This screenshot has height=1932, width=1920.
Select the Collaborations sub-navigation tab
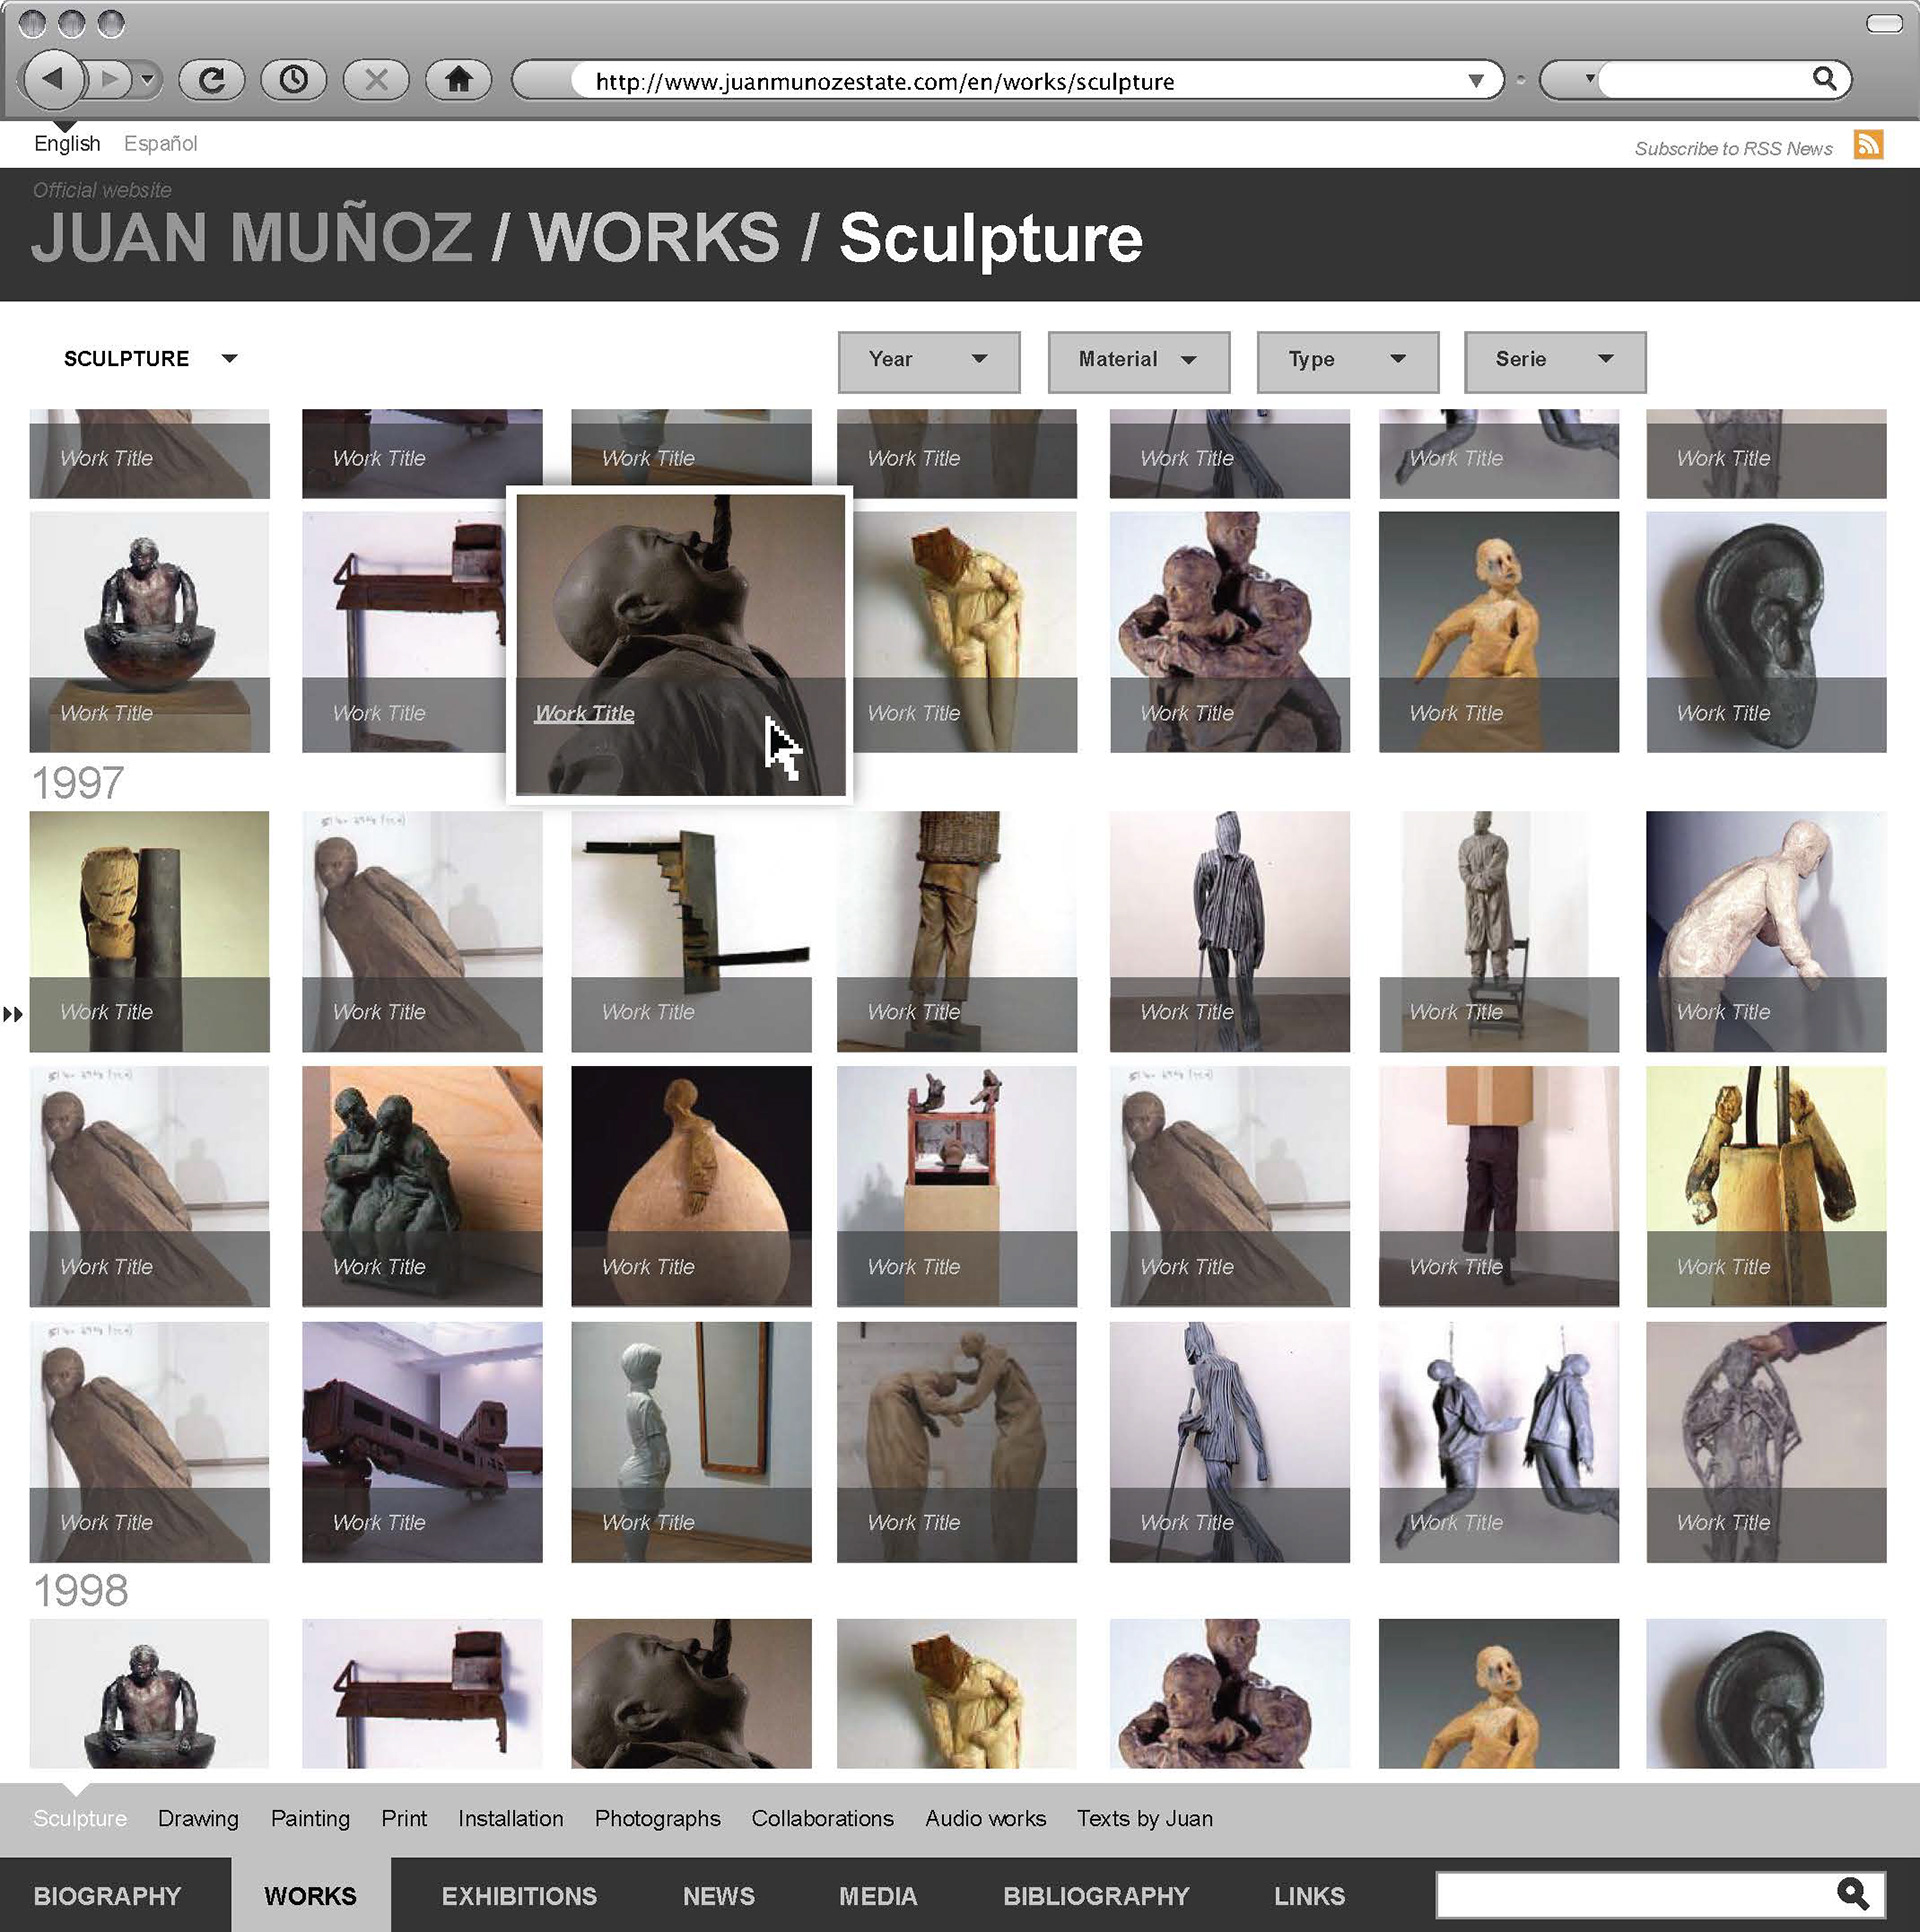coord(822,1818)
